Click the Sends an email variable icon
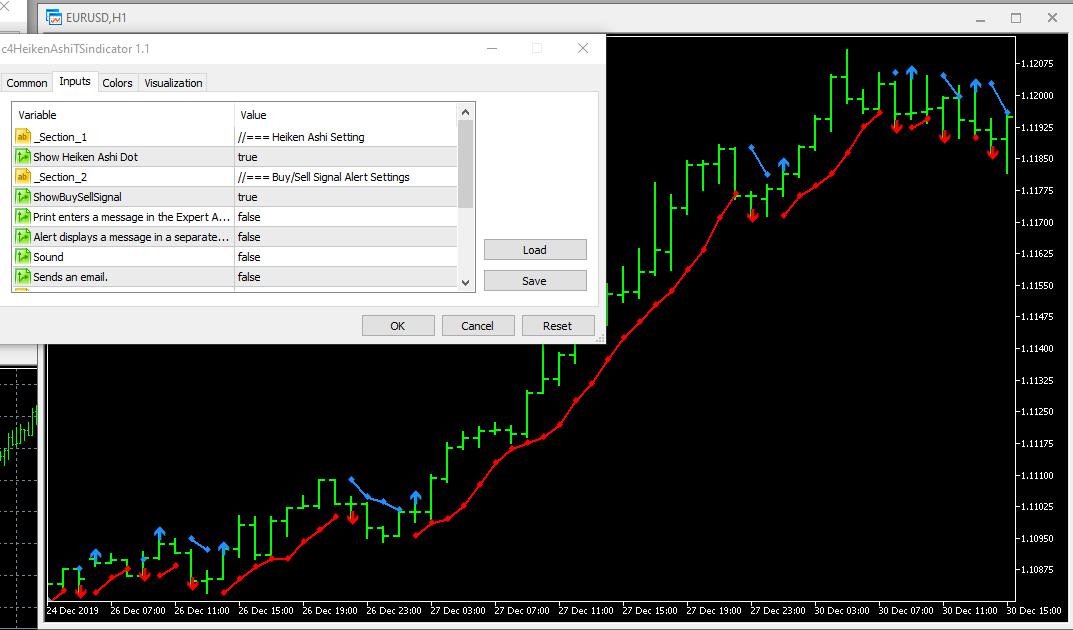Viewport: 1073px width, 630px height. [23, 276]
